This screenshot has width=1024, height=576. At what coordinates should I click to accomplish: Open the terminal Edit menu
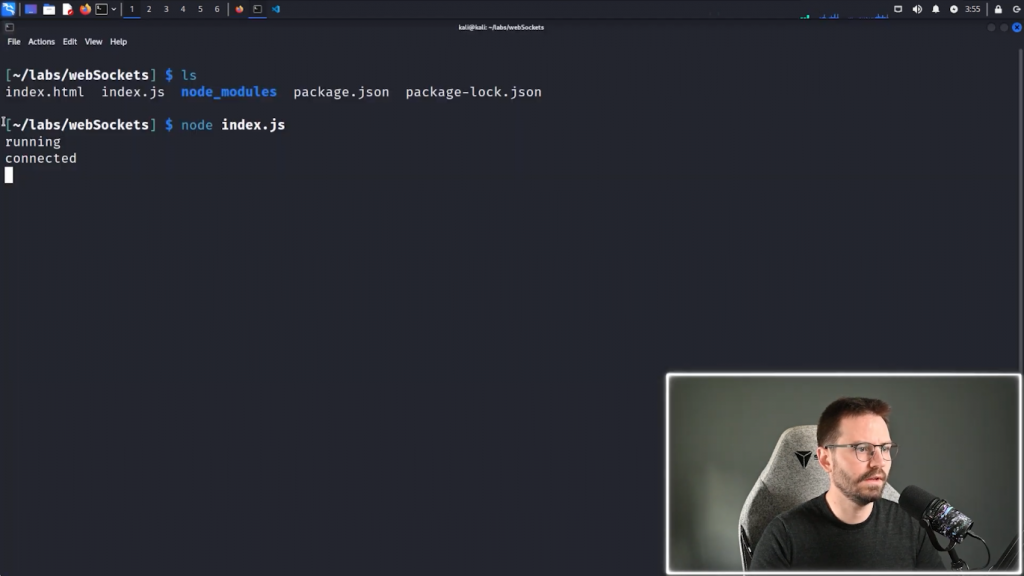[x=70, y=42]
